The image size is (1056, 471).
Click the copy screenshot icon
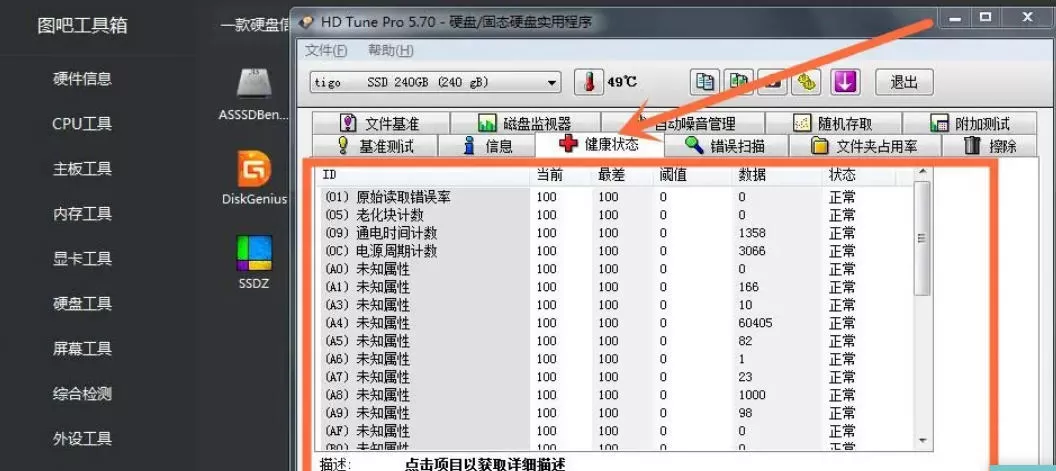739,82
